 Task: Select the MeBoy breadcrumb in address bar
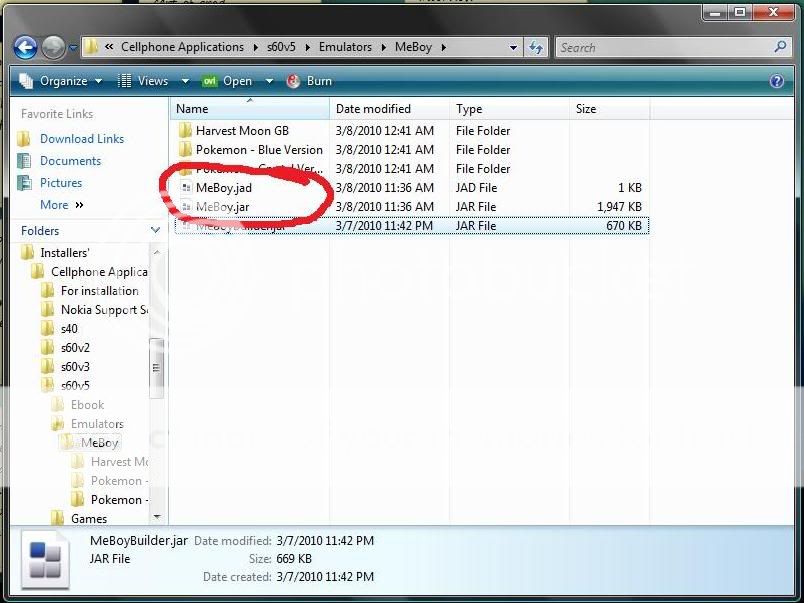413,47
